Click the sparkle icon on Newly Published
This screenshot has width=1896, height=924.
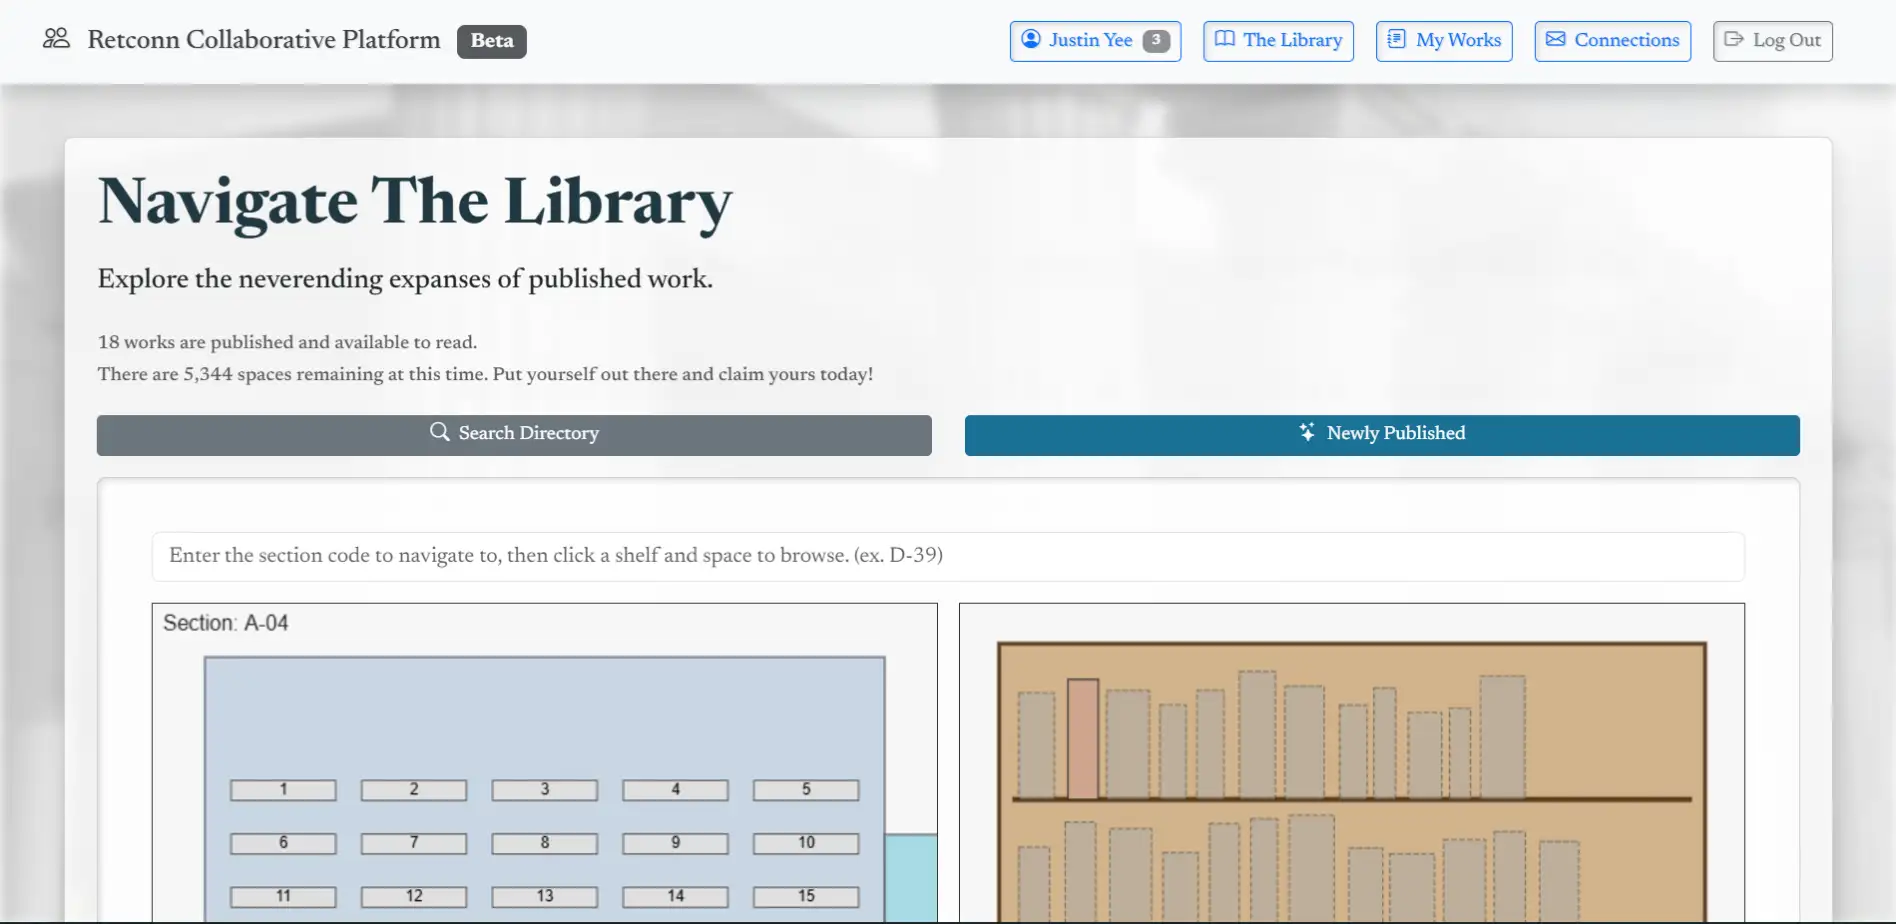pos(1307,432)
